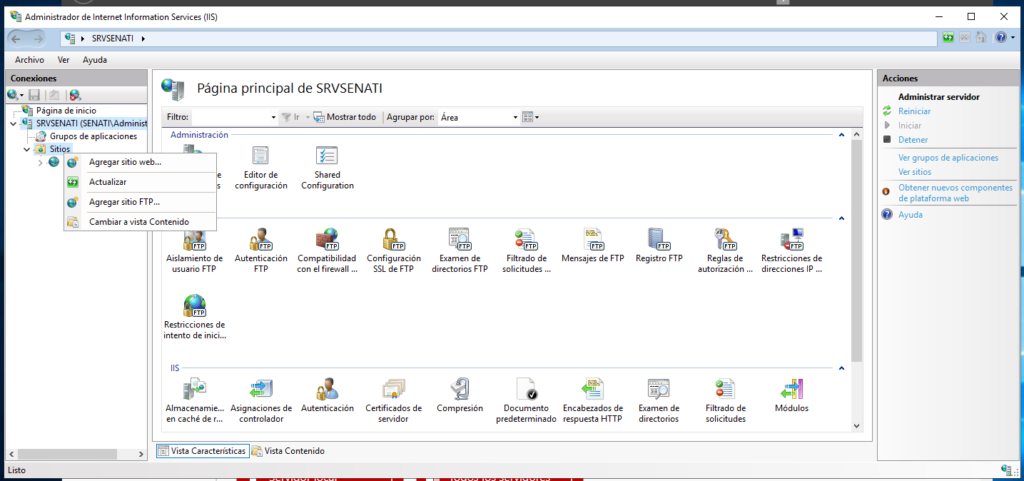This screenshot has width=1024, height=481.
Task: Collapse the IIS group section
Action: pyautogui.click(x=842, y=368)
